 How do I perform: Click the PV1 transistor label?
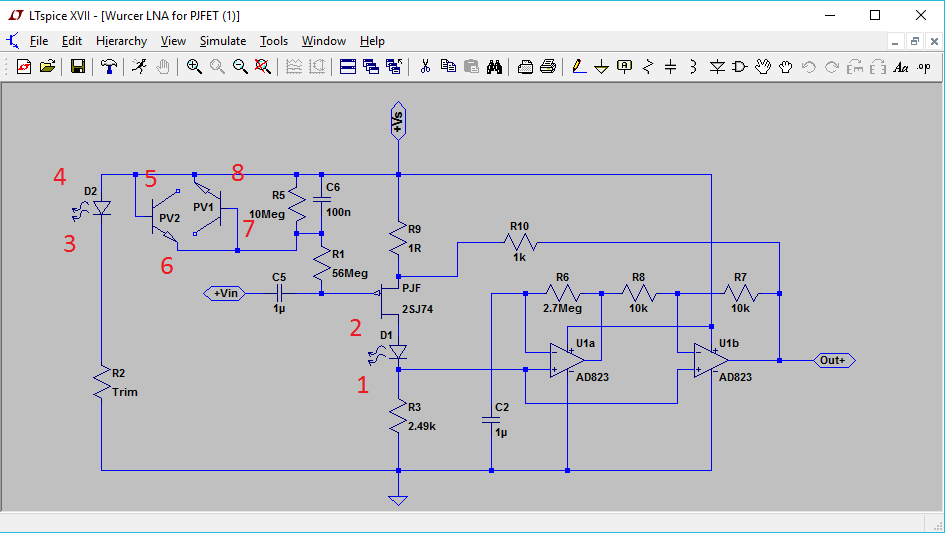click(x=203, y=207)
